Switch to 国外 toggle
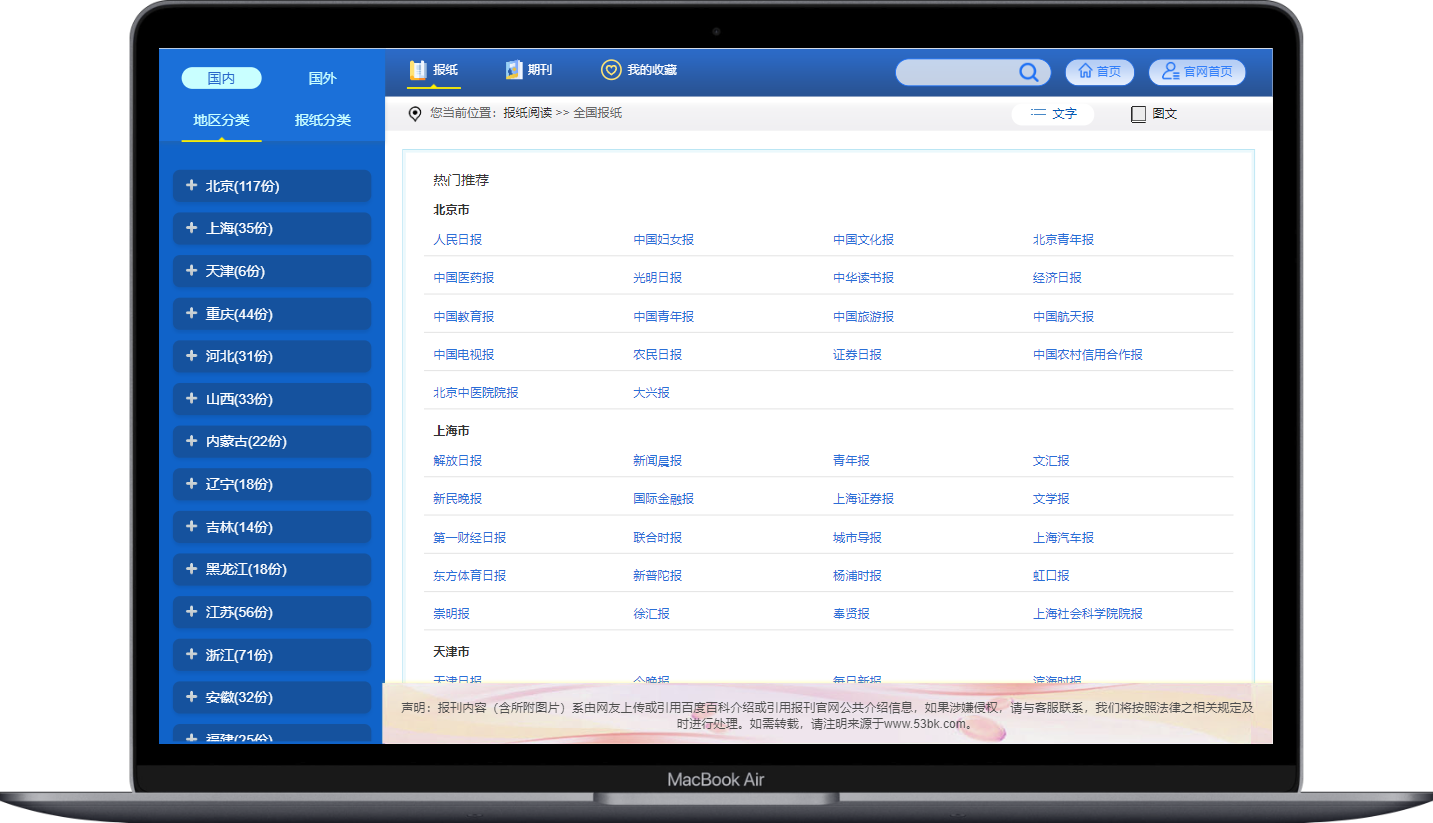The image size is (1433, 823). pyautogui.click(x=322, y=78)
